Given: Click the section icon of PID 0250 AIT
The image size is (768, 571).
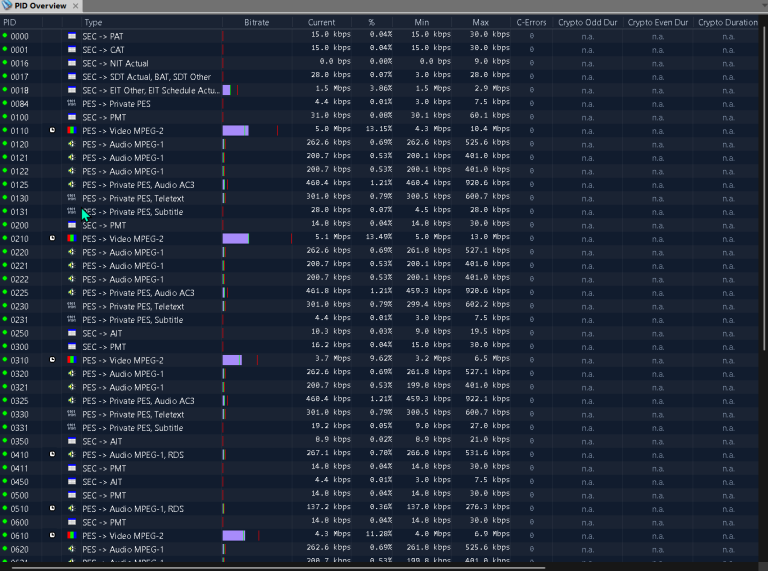Looking at the screenshot, I should coord(72,333).
